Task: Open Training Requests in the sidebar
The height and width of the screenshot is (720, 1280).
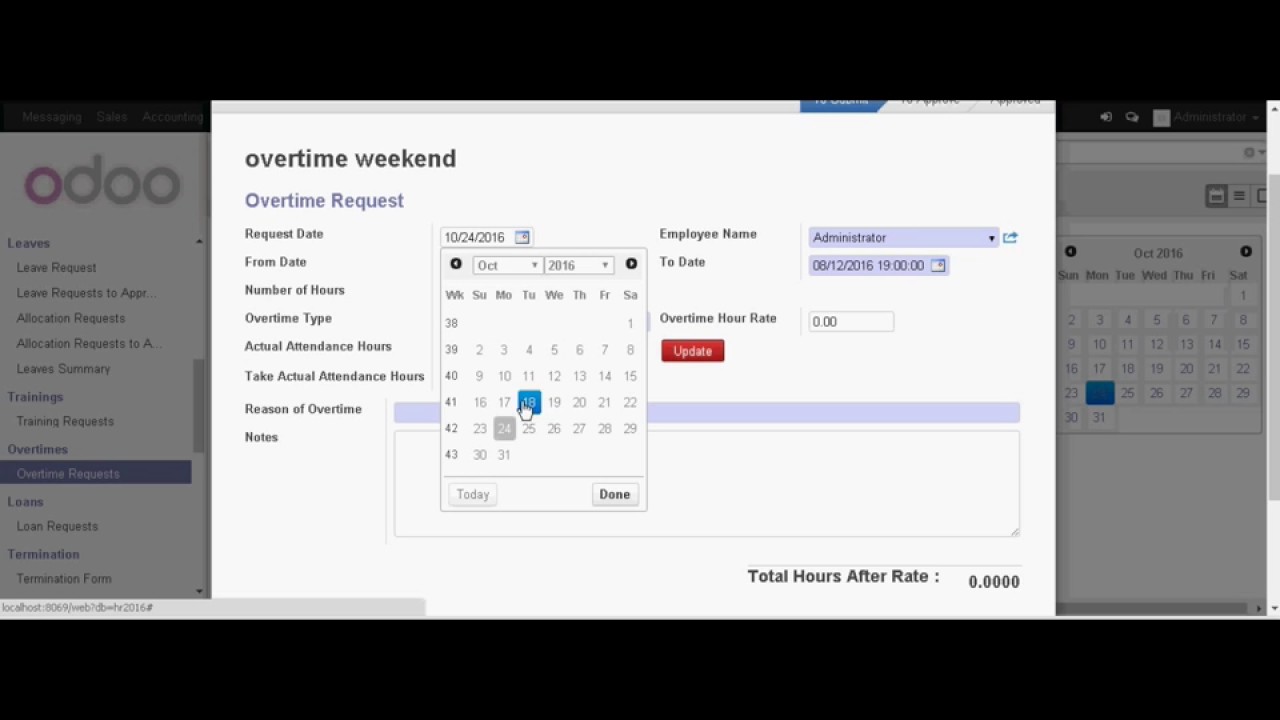Action: click(x=65, y=421)
